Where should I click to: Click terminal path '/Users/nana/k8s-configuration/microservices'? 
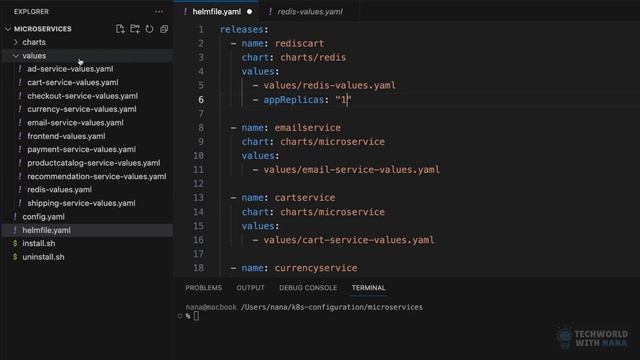coord(332,307)
